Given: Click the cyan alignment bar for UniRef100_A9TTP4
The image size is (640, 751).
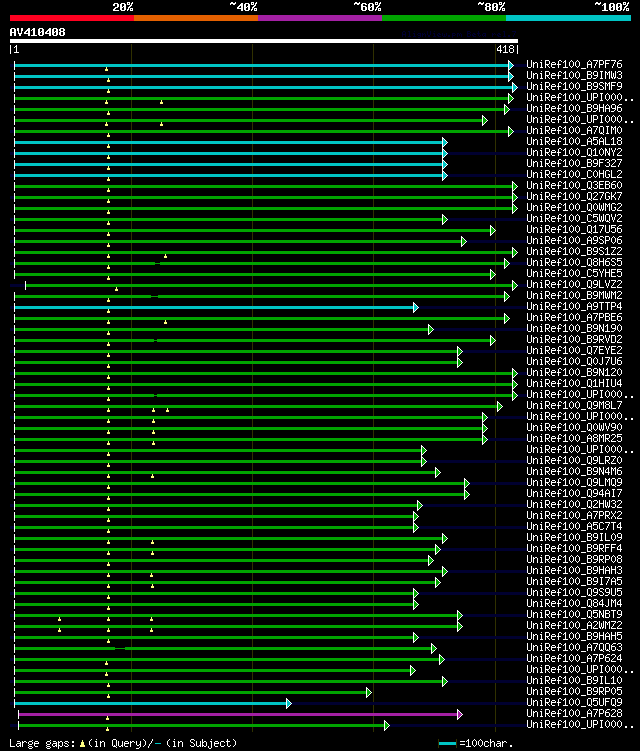Looking at the screenshot, I should (214, 307).
